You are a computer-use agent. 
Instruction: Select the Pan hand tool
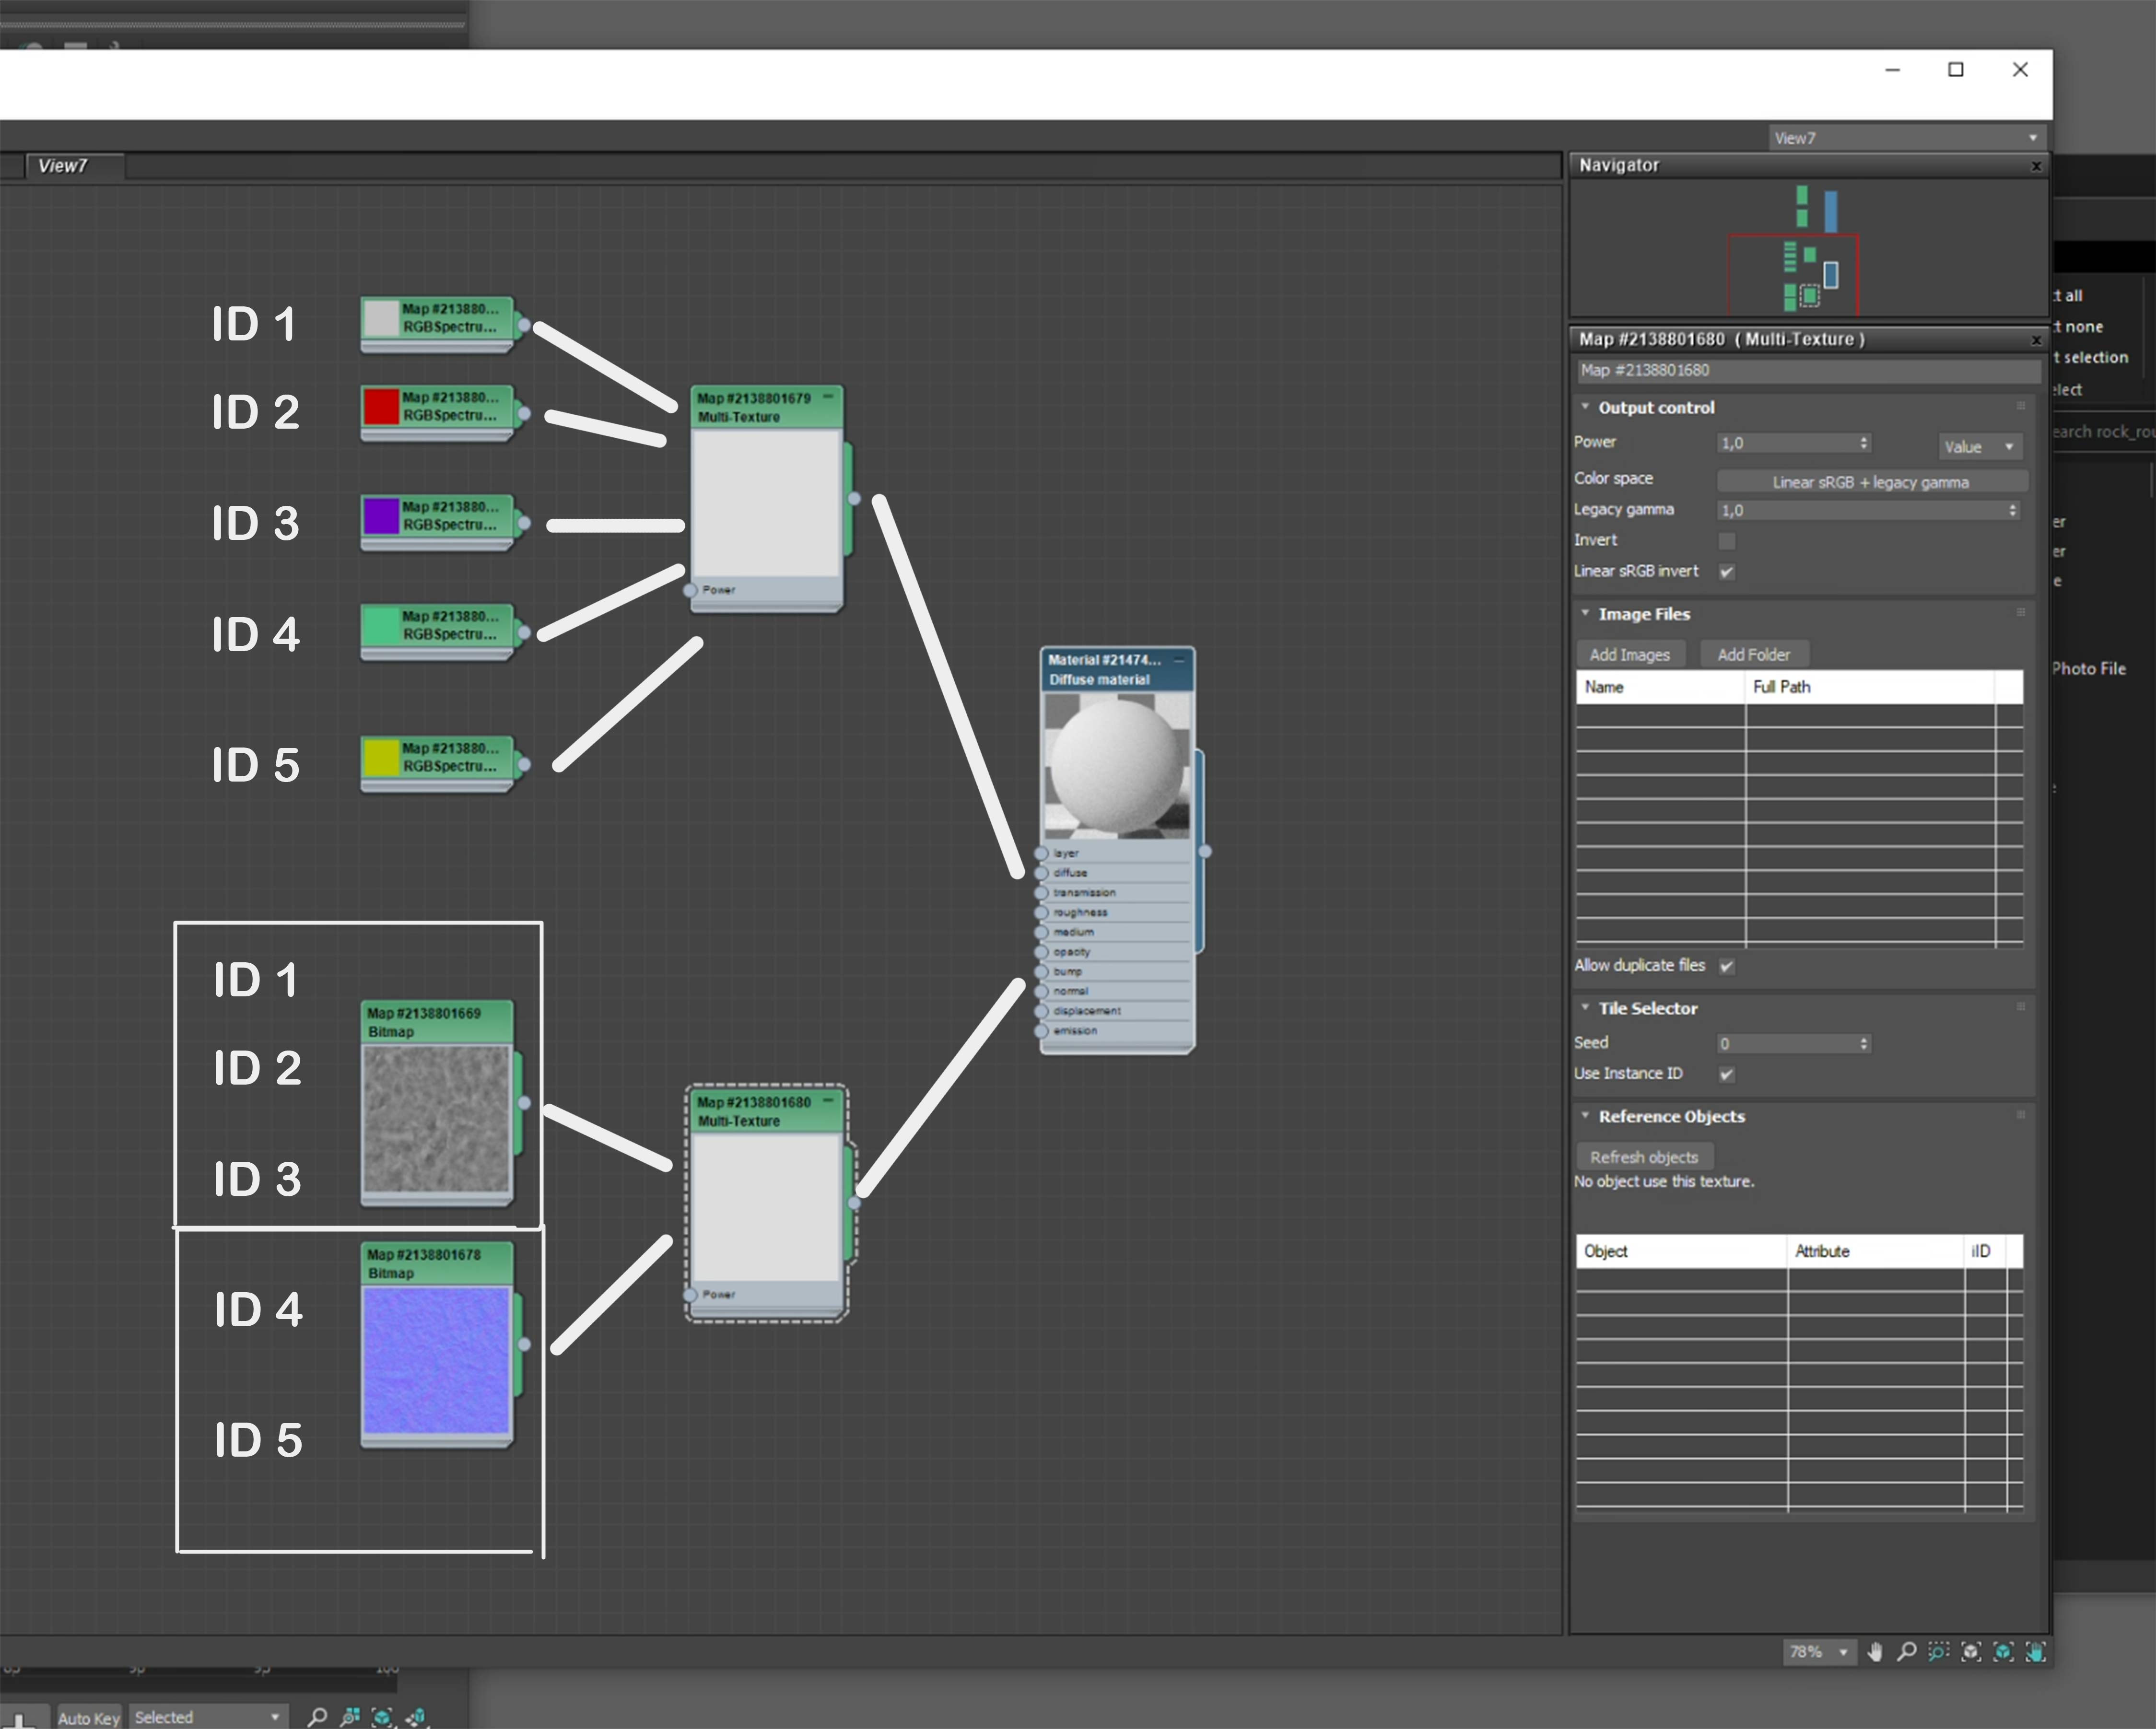[x=1875, y=1652]
